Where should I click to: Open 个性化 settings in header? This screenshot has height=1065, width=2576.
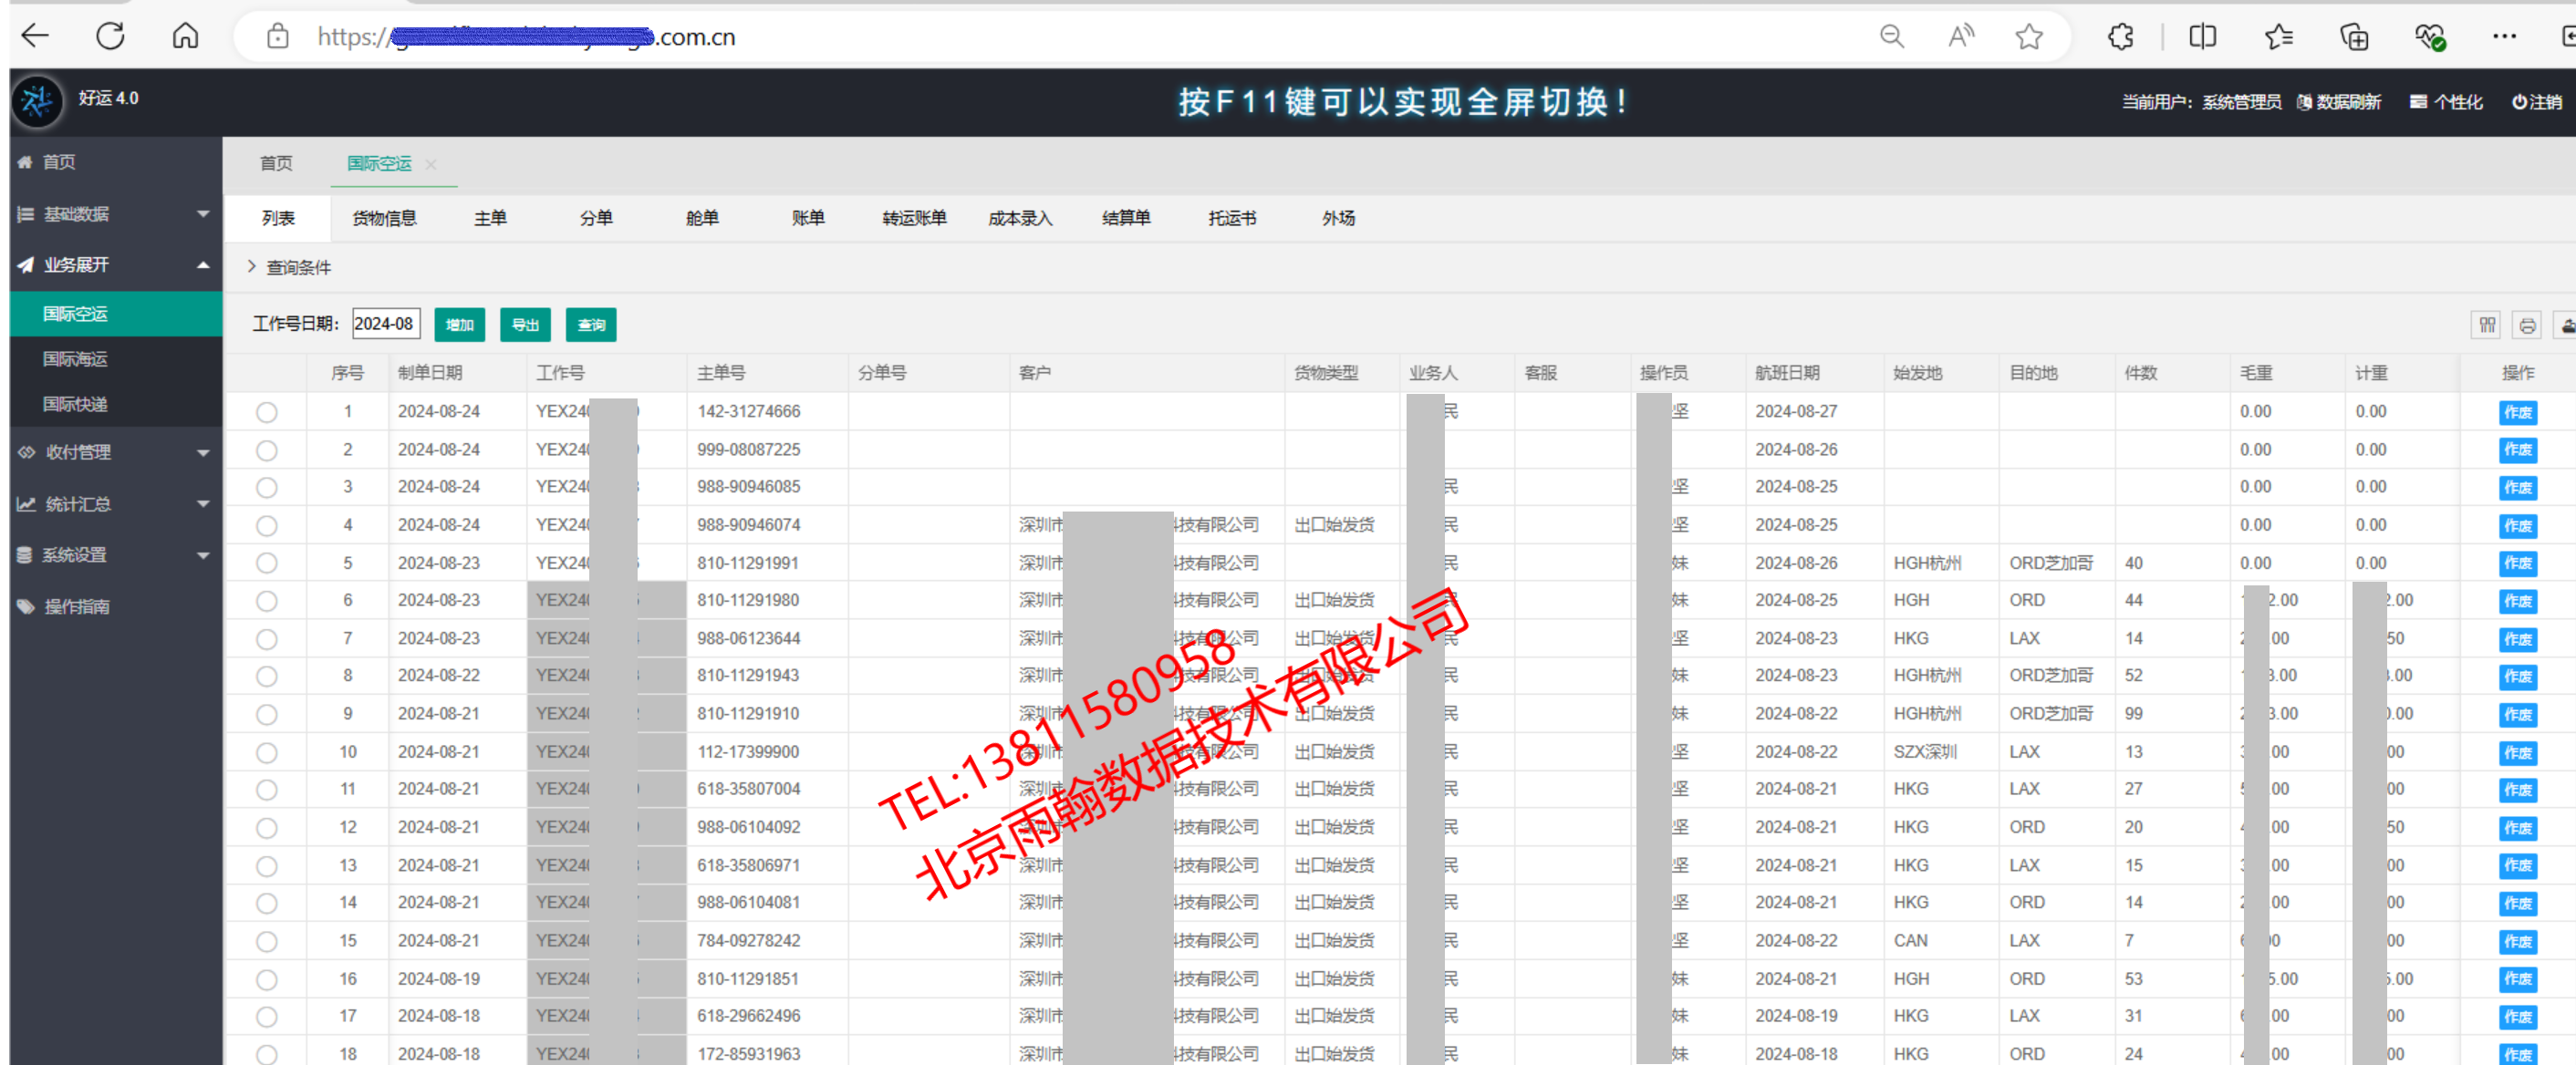coord(2446,102)
